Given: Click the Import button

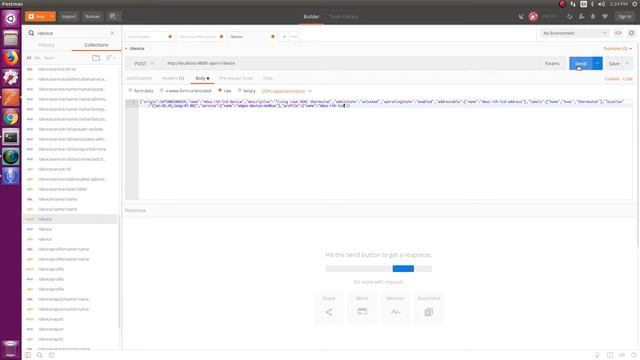Looking at the screenshot, I should pos(69,17).
